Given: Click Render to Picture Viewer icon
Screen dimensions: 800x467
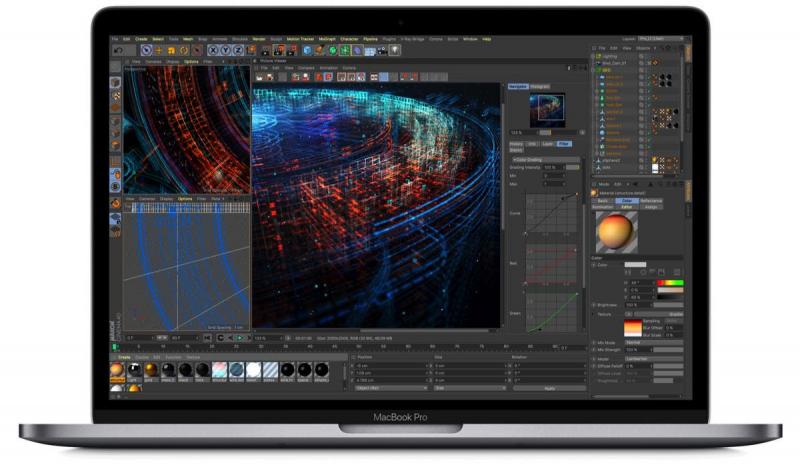Looking at the screenshot, I should (279, 50).
